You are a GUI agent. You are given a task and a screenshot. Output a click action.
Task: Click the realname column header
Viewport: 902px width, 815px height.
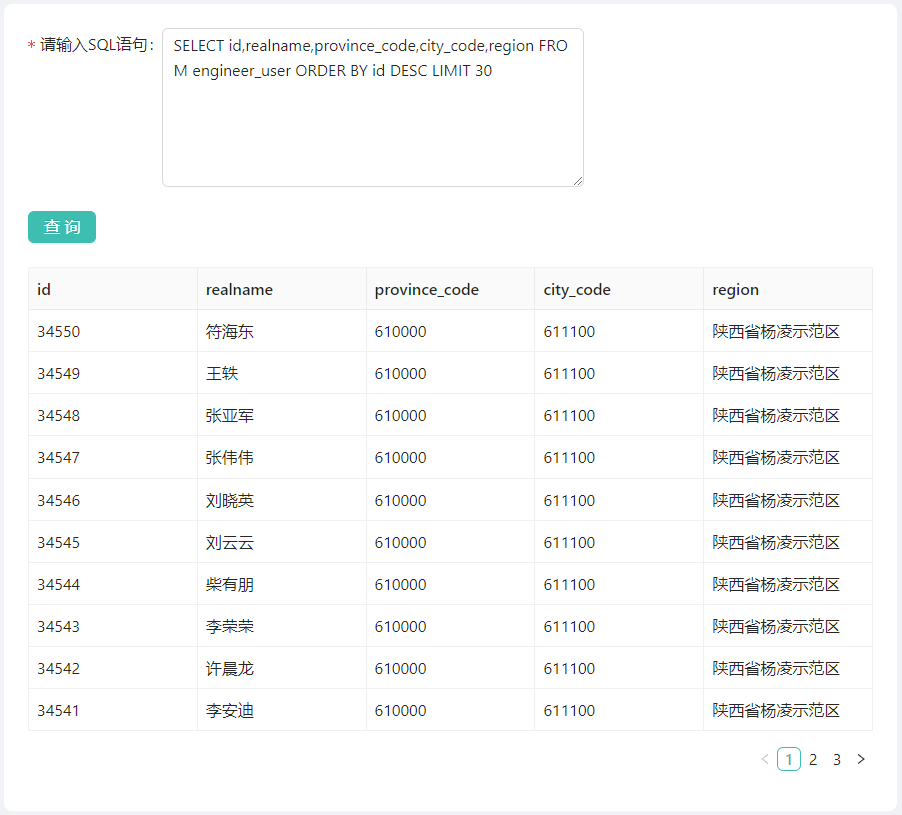(281, 289)
